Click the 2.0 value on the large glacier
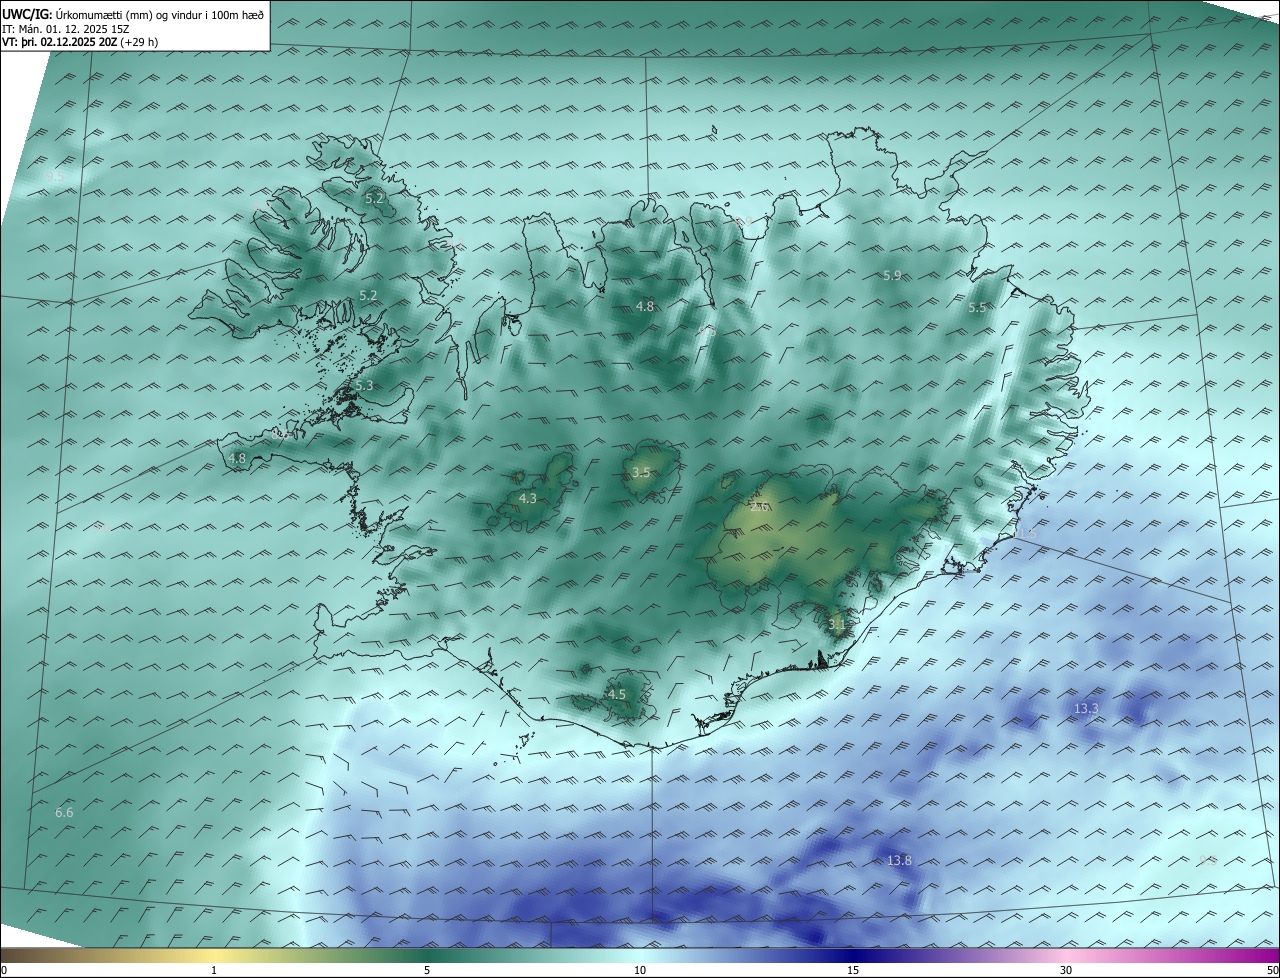 point(759,507)
